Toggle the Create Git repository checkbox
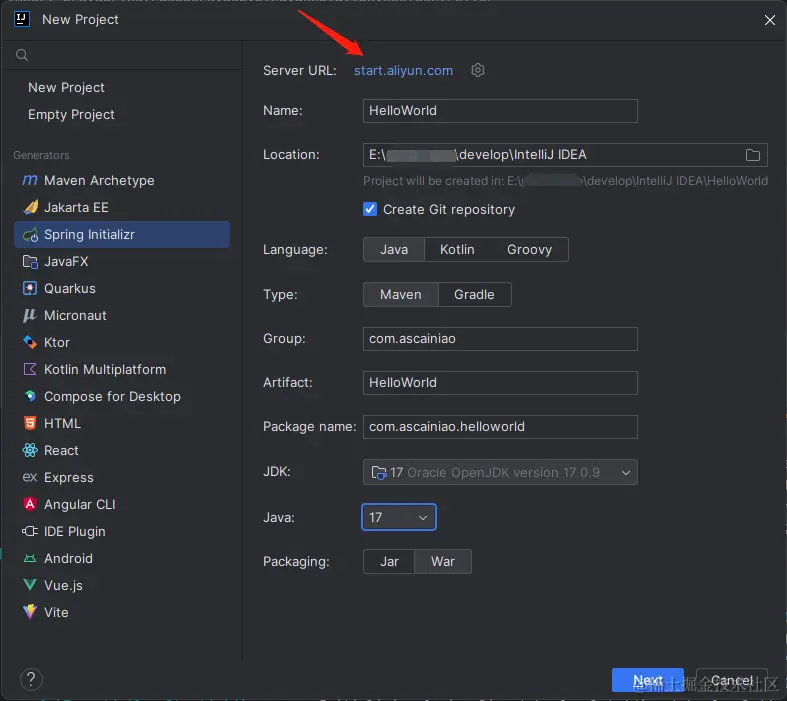 [370, 209]
